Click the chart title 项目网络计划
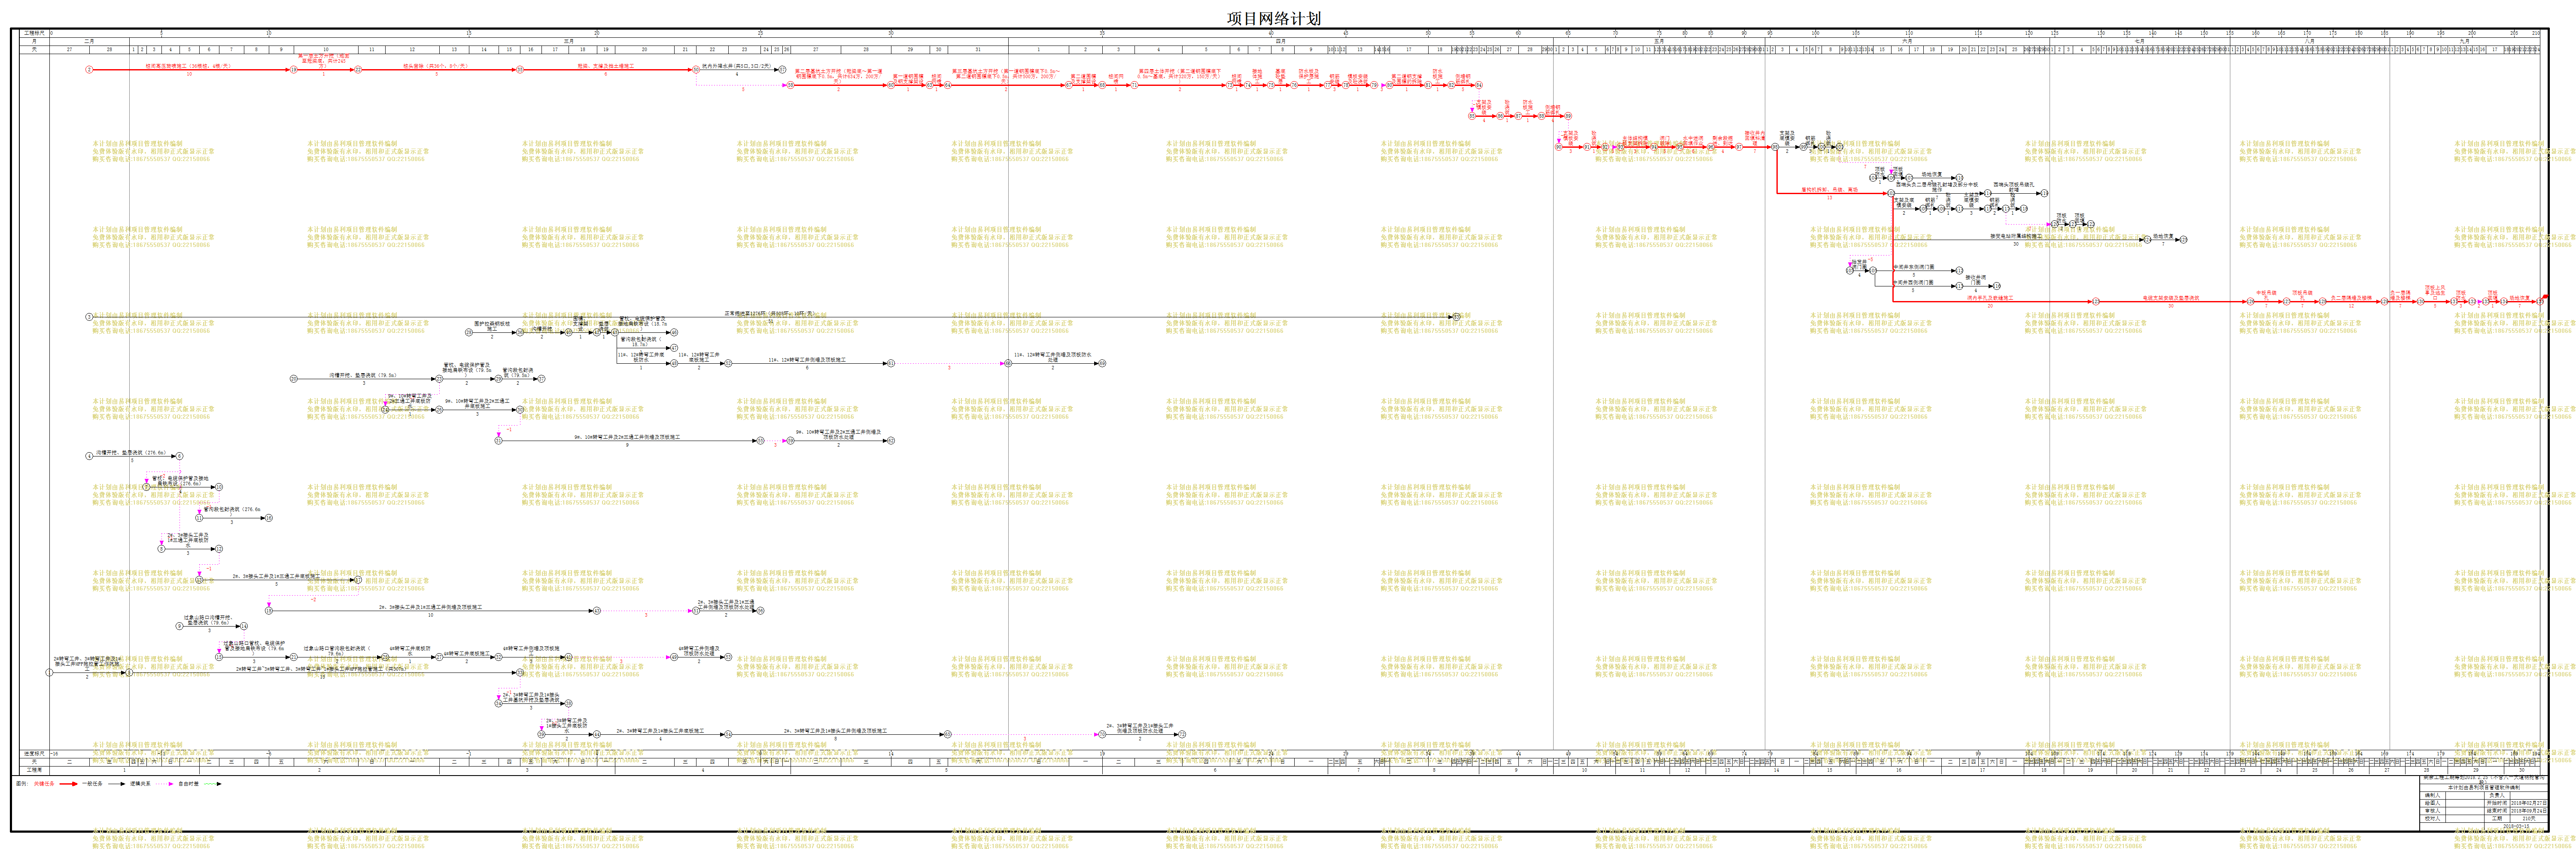The image size is (2576, 849). click(1274, 18)
